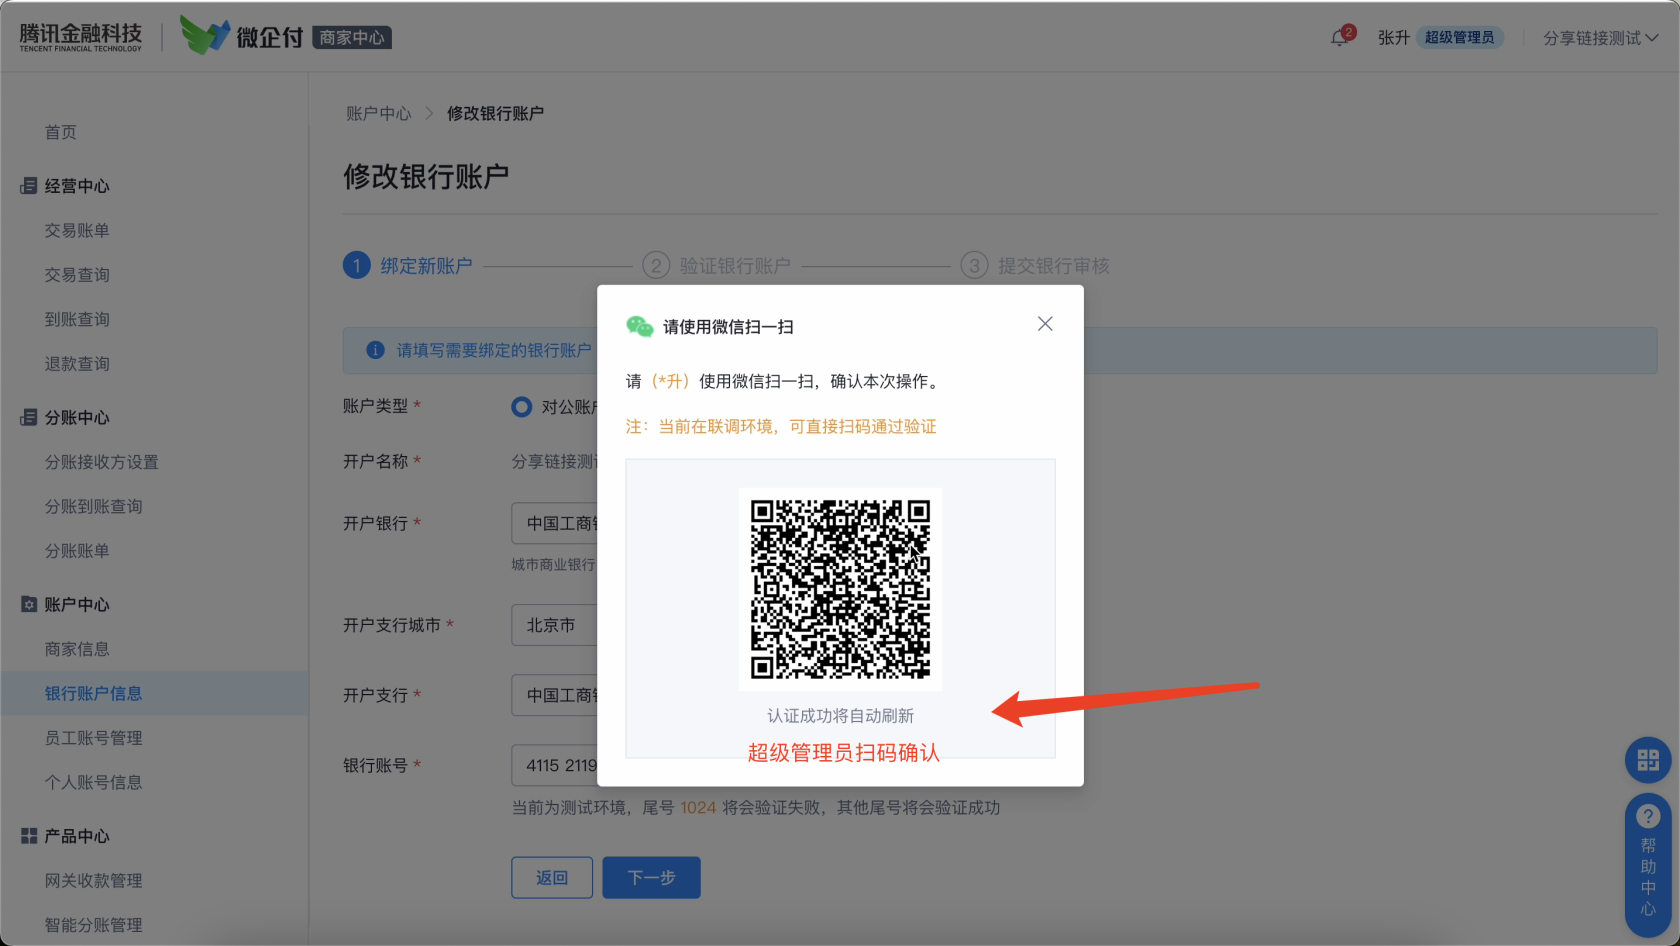Open 个人账号信息 in sidebar
The image size is (1680, 946).
tap(93, 782)
